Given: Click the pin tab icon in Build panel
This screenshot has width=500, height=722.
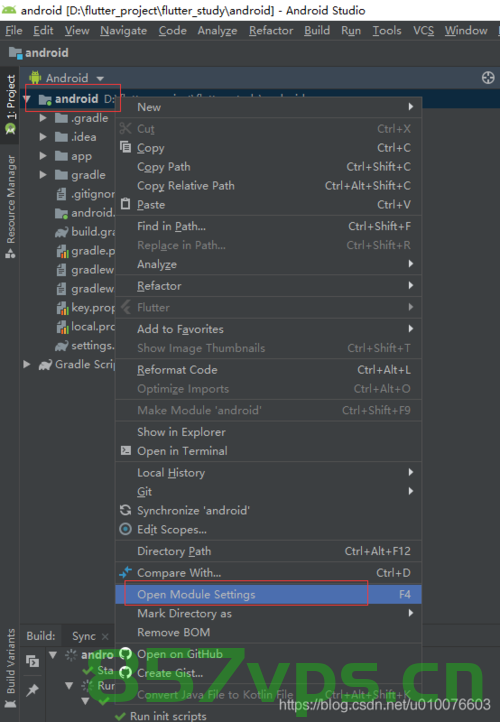Looking at the screenshot, I should (32, 690).
